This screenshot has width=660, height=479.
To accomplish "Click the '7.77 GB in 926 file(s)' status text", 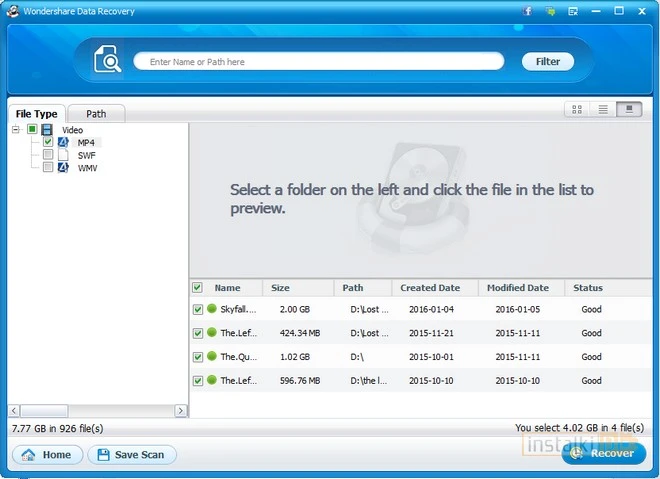I will (x=57, y=428).
